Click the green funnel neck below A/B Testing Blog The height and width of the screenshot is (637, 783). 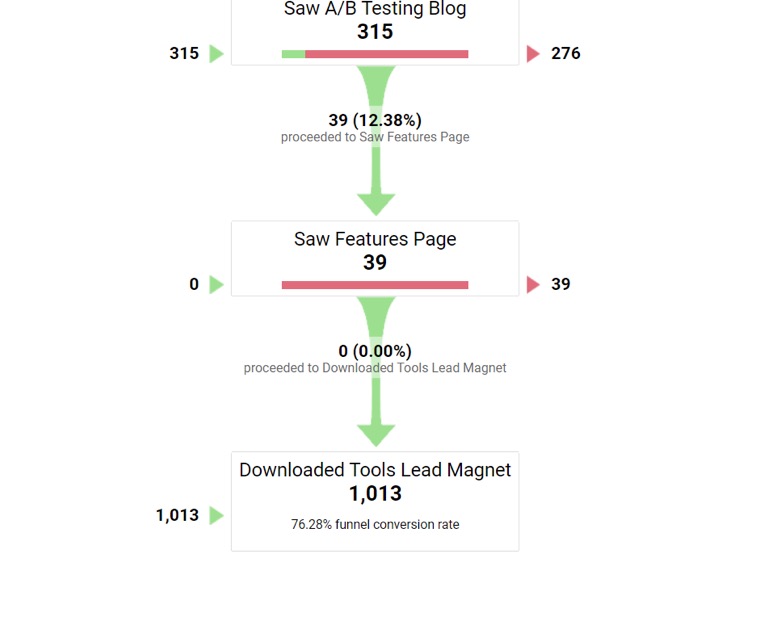point(376,85)
